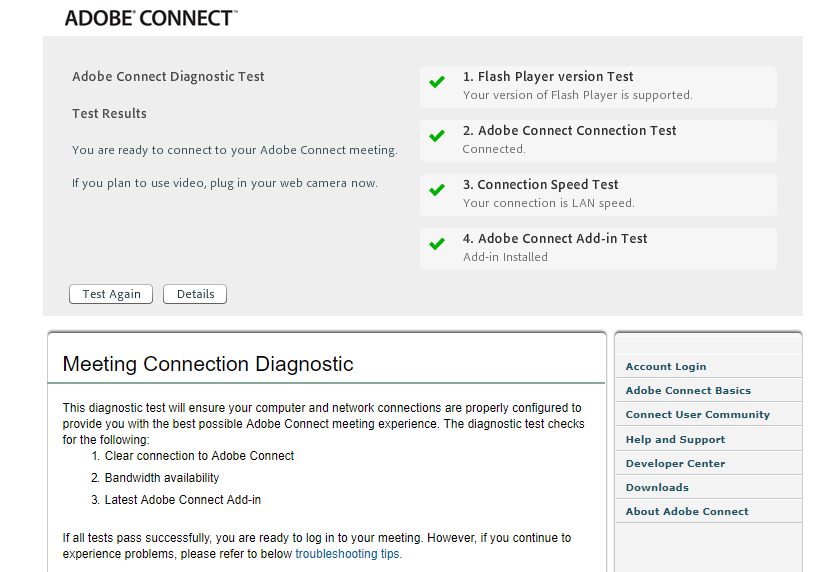Open Help and Support

[x=675, y=440]
